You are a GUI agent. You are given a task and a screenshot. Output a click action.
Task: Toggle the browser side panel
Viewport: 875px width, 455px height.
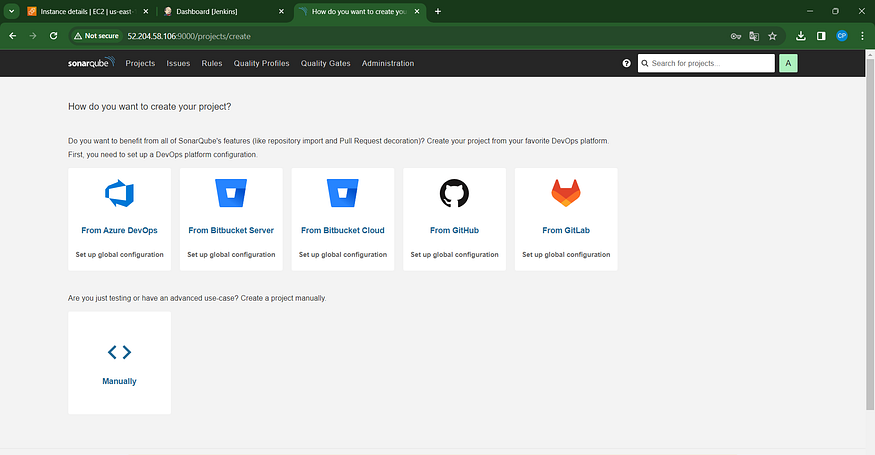point(821,36)
